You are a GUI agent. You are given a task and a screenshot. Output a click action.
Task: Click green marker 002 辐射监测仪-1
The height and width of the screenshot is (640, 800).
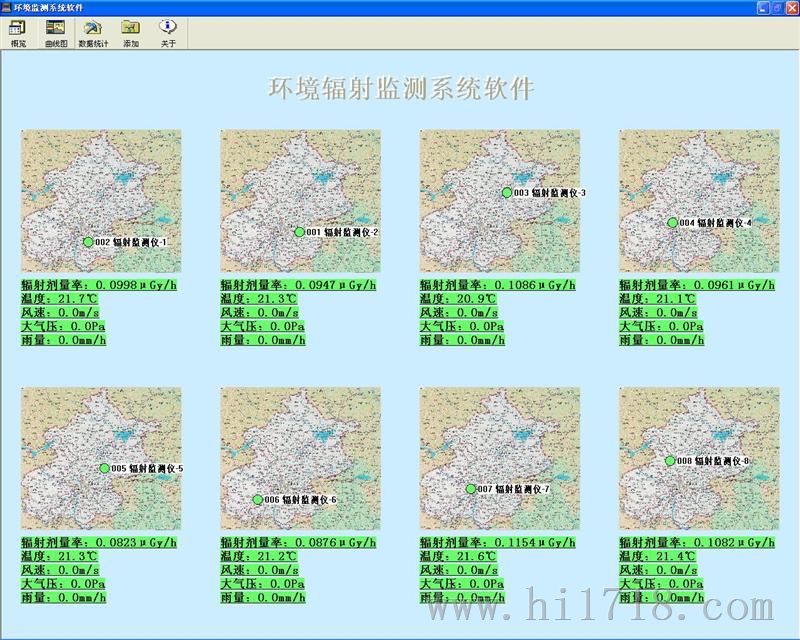click(88, 242)
